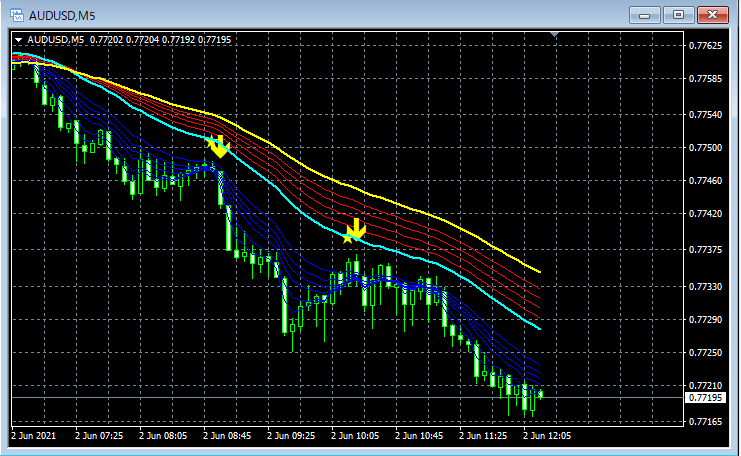Click the 2 Jun 2021 time label
The image size is (741, 456).
pos(34,436)
